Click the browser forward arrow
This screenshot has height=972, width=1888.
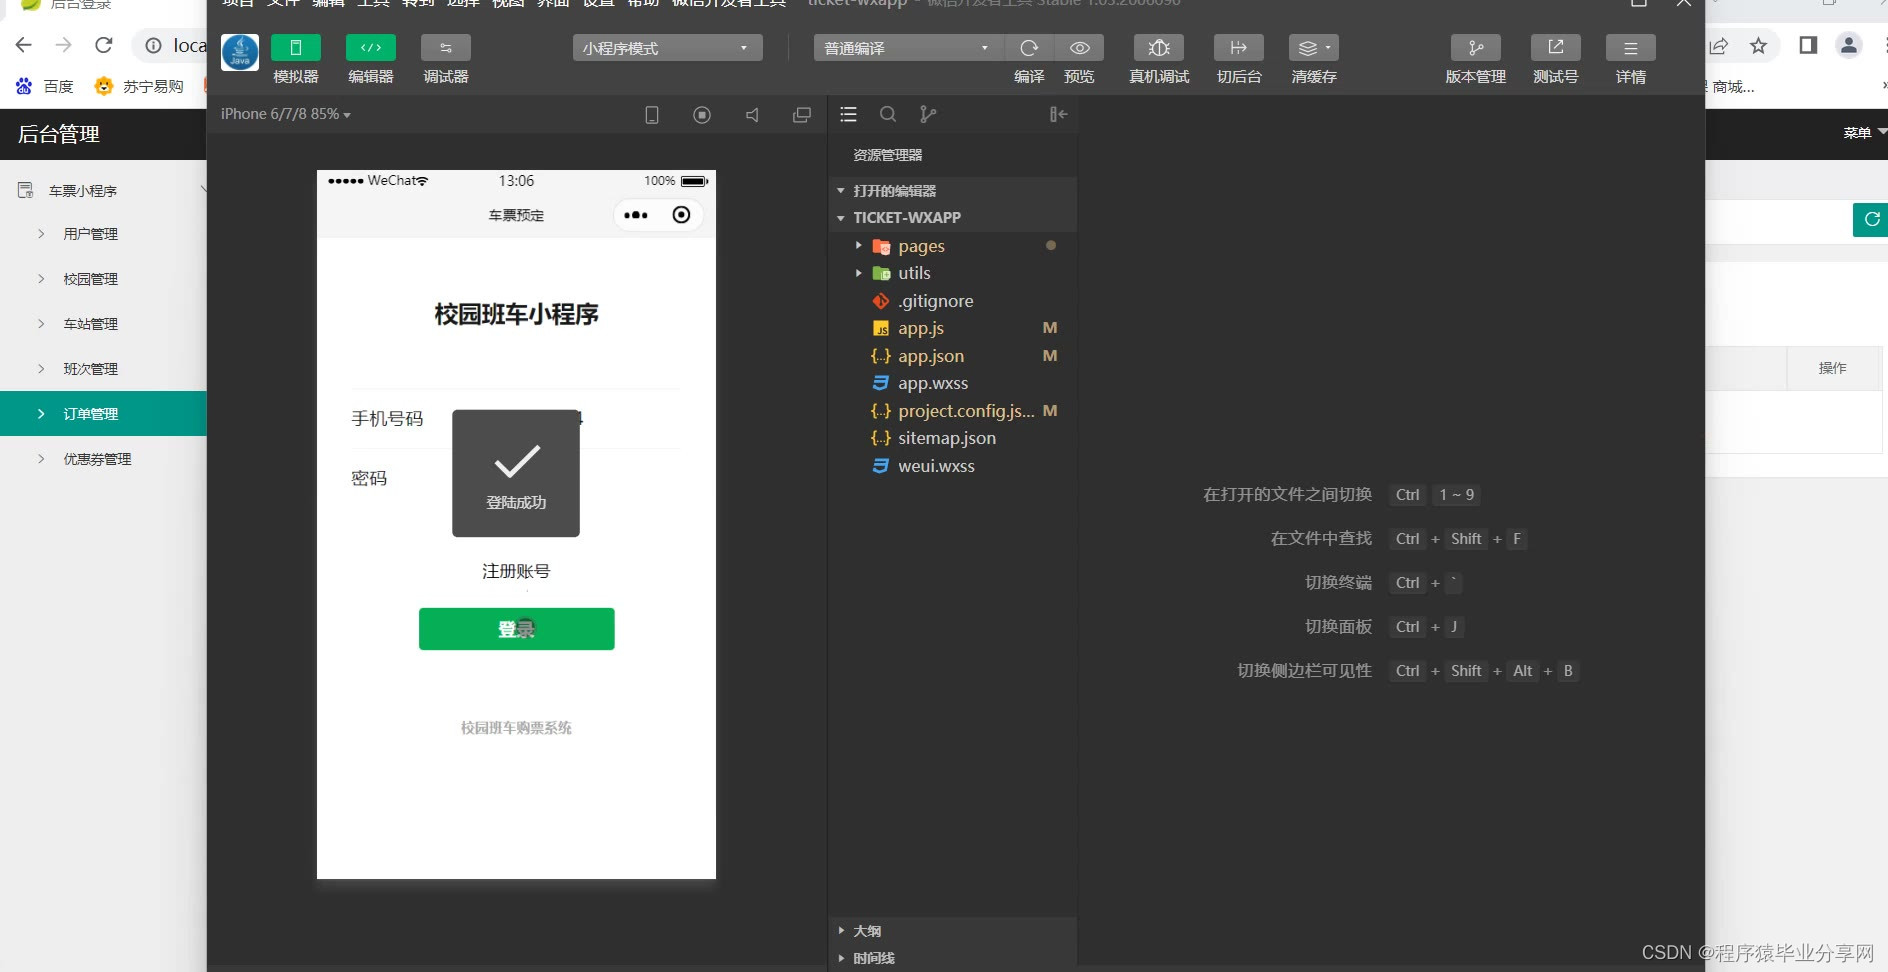click(x=64, y=45)
